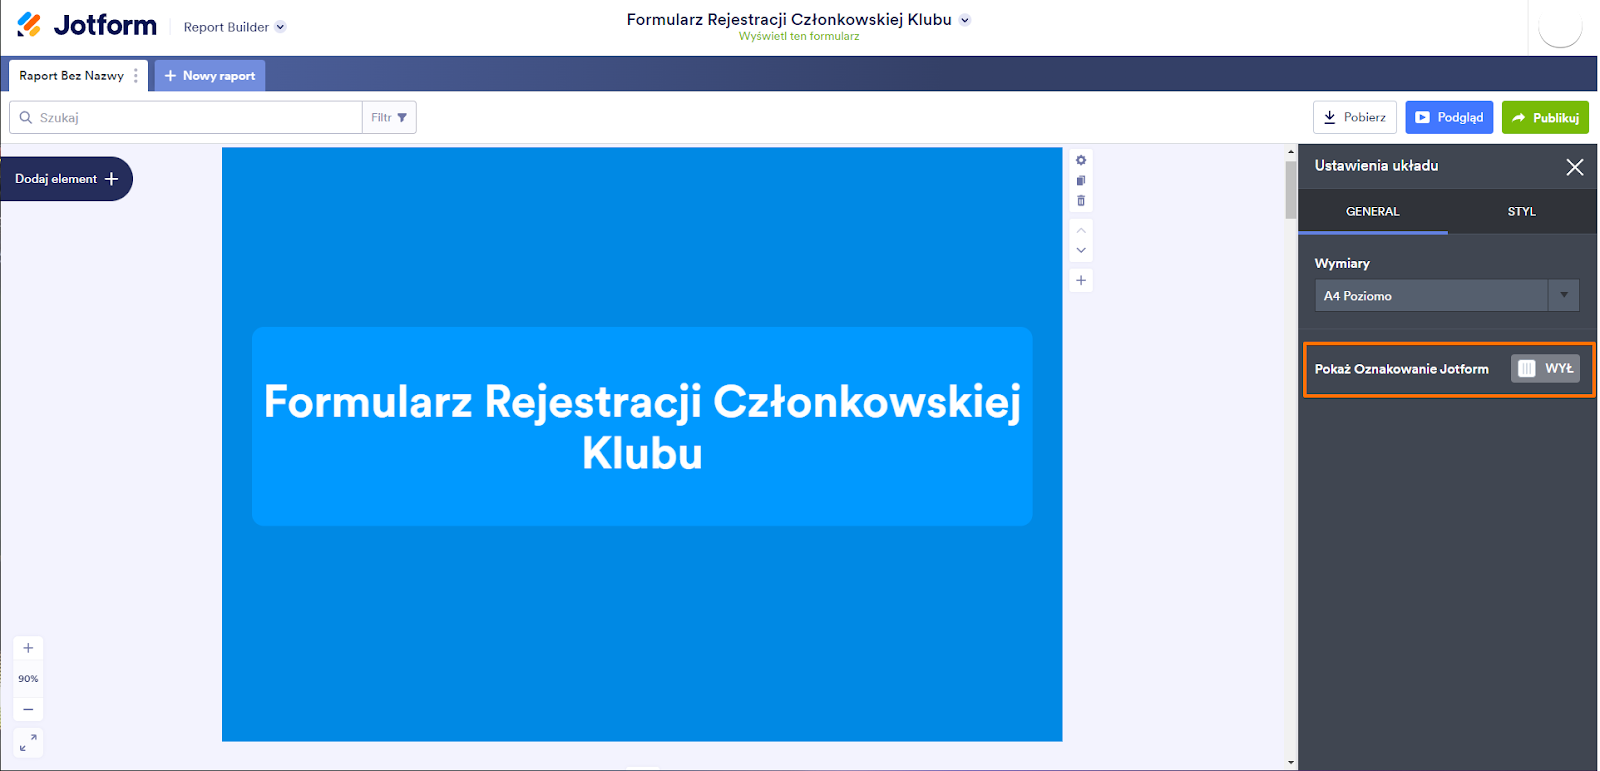Zoom in with the plus button
This screenshot has width=1600, height=771.
(28, 648)
